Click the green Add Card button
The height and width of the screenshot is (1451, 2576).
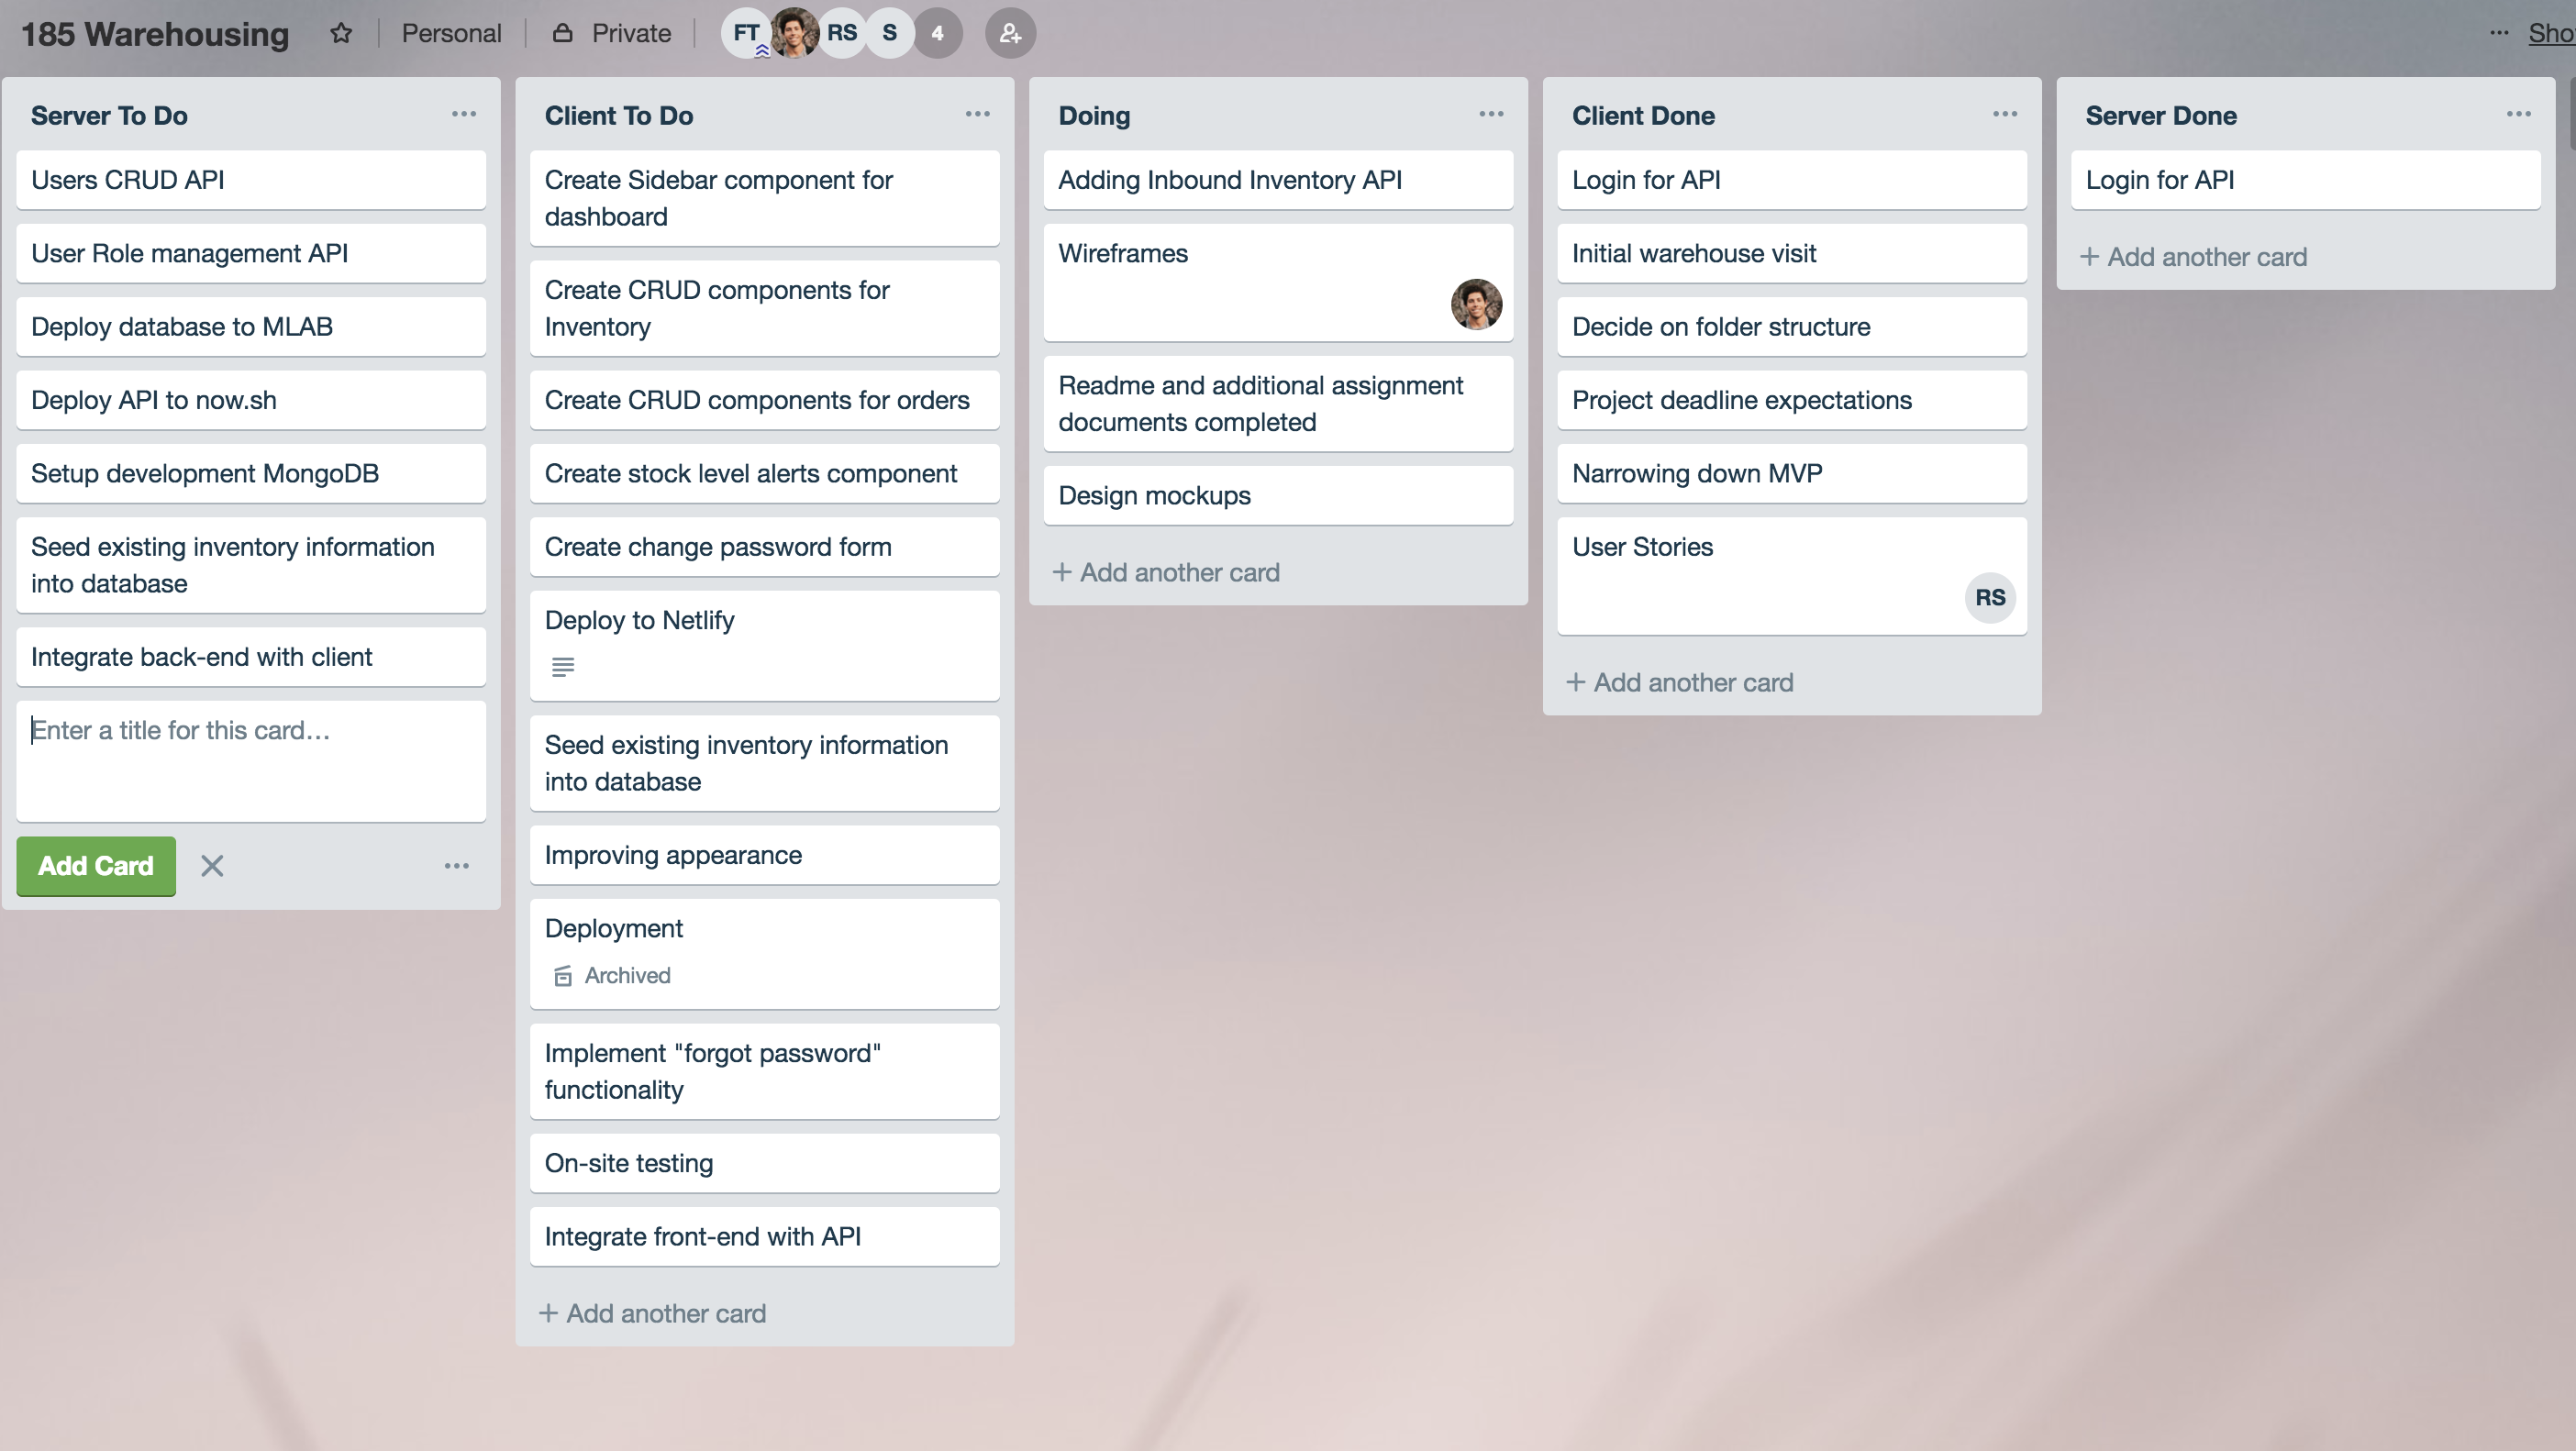click(x=96, y=866)
